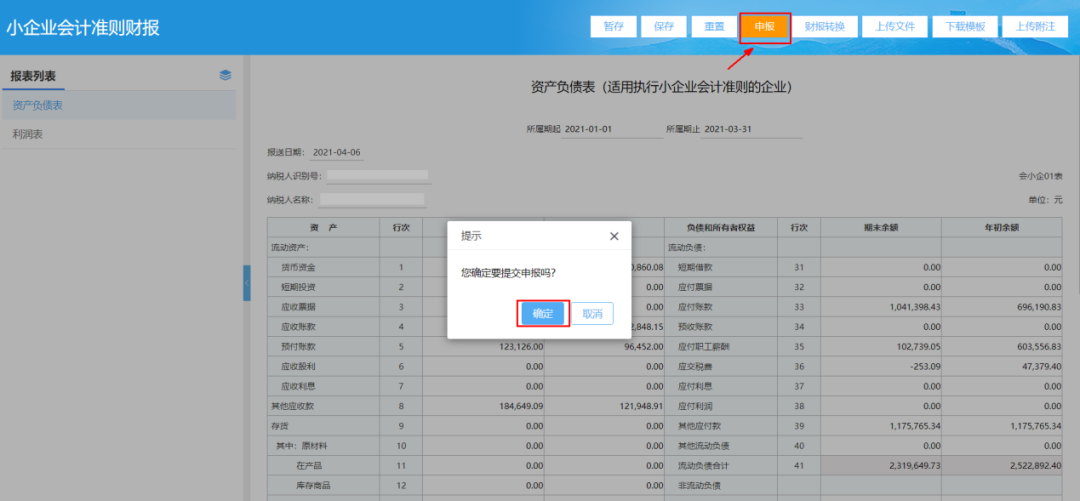Click 年初余额 column header on right
The height and width of the screenshot is (501, 1080).
[1002, 227]
